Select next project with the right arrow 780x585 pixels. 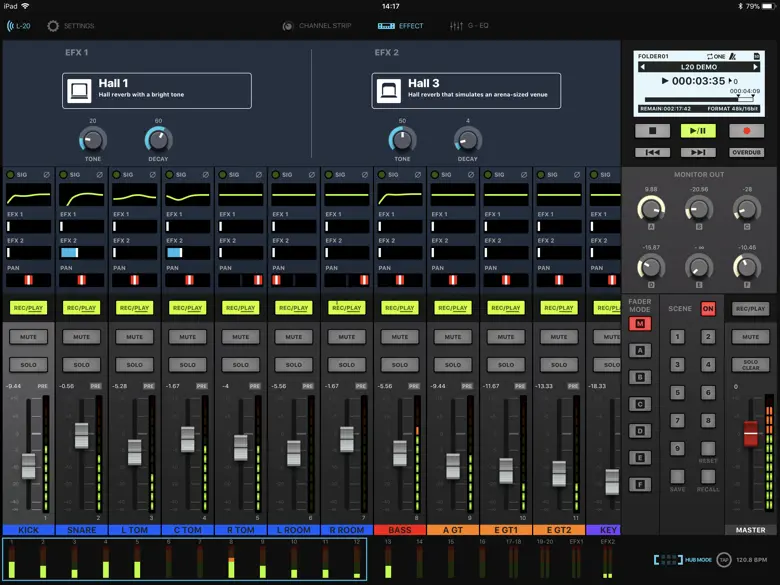(756, 67)
